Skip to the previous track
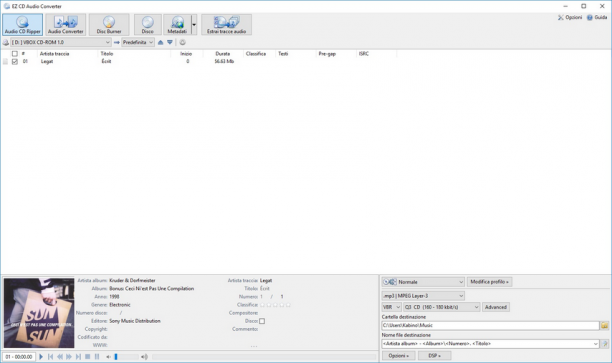Screen dimensions: 612x363 (x=50, y=356)
